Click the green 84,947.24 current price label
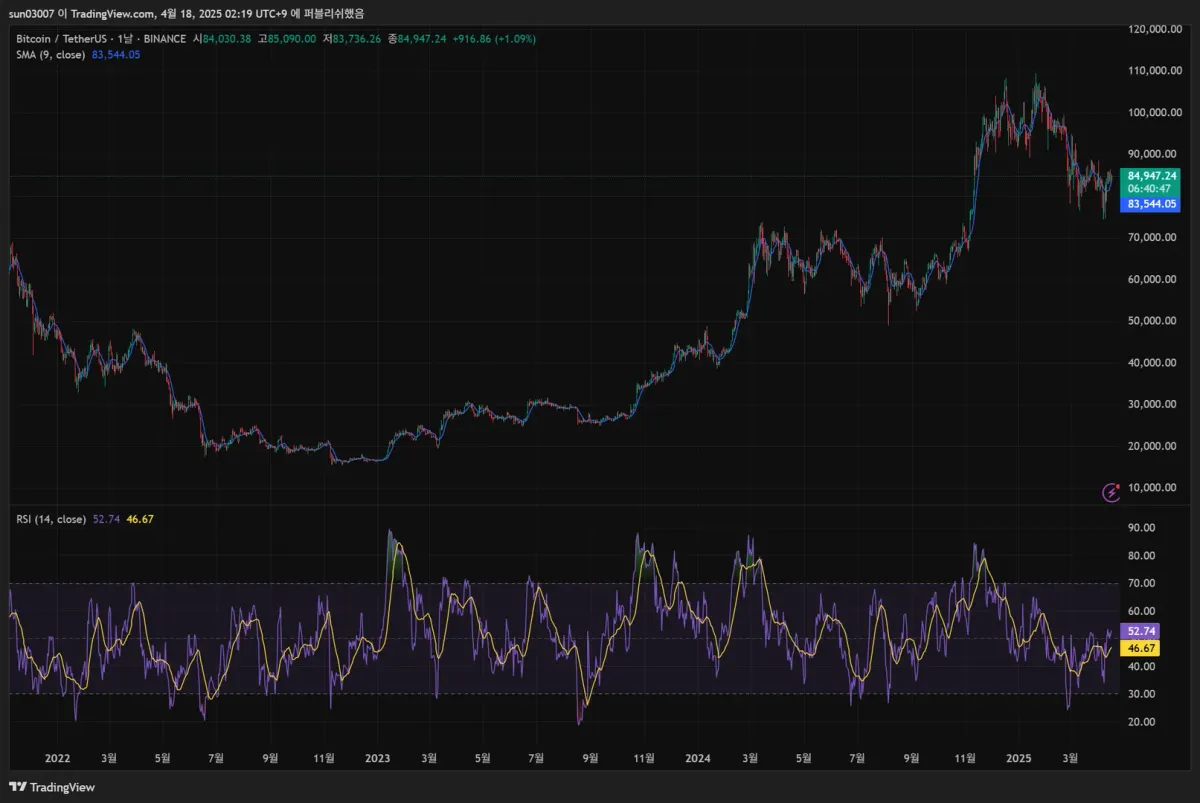1200x803 pixels. [1152, 175]
